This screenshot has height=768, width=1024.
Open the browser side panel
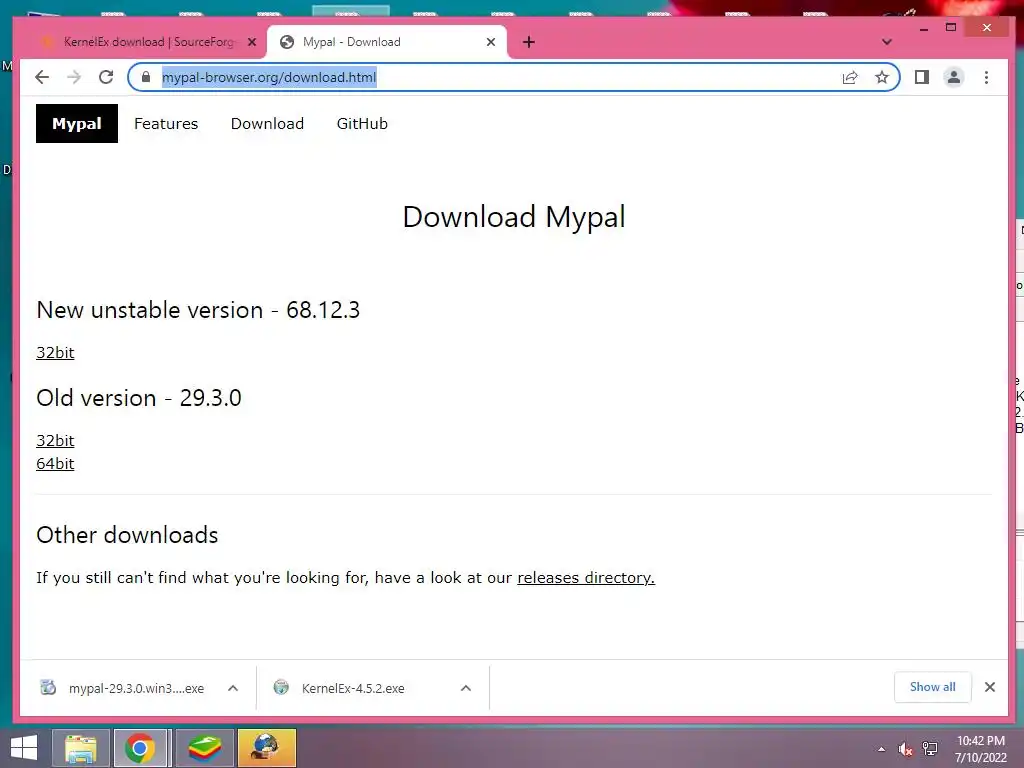921,77
